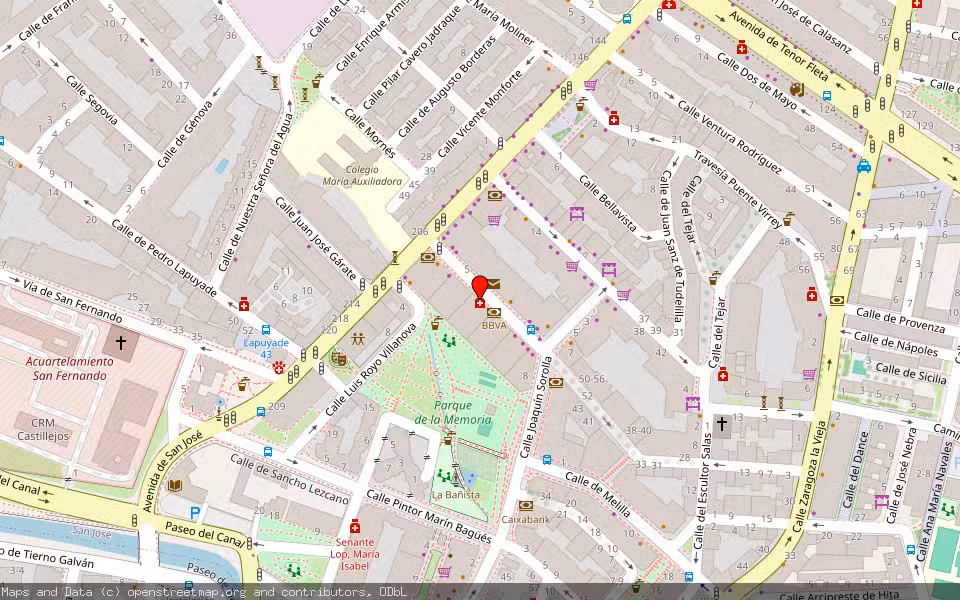Click Calle Luis Royo Villanova street name

tap(372, 369)
